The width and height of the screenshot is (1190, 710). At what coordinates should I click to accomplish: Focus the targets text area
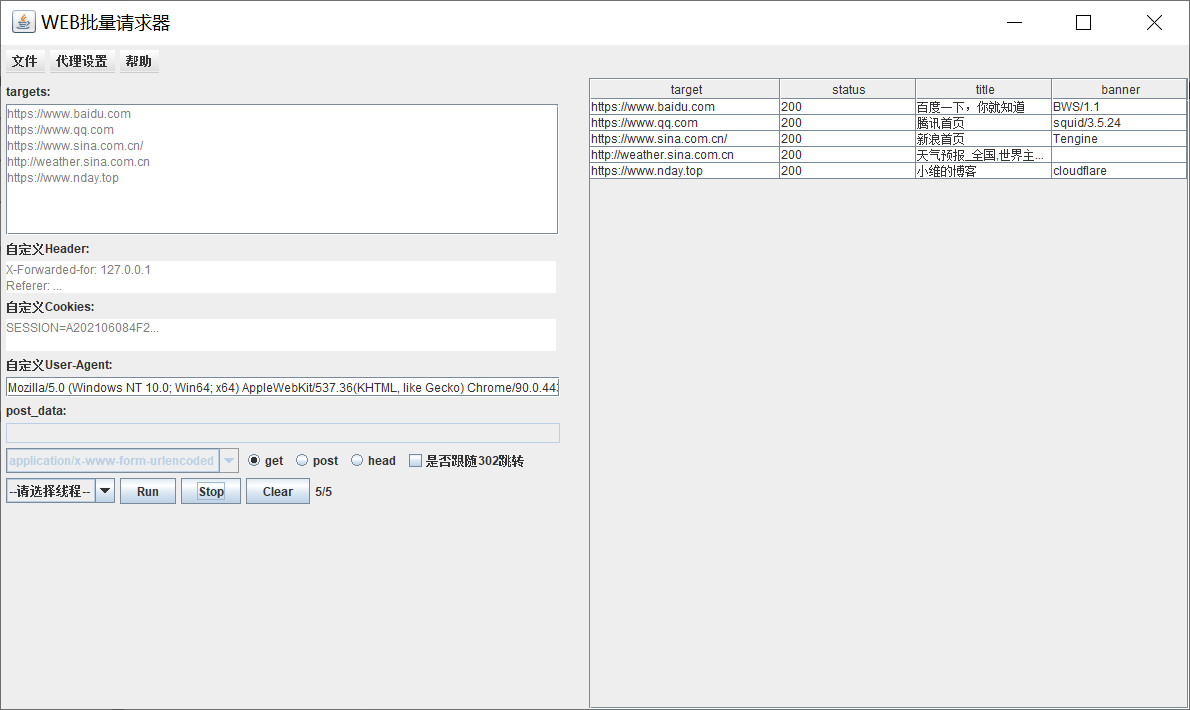pyautogui.click(x=282, y=169)
